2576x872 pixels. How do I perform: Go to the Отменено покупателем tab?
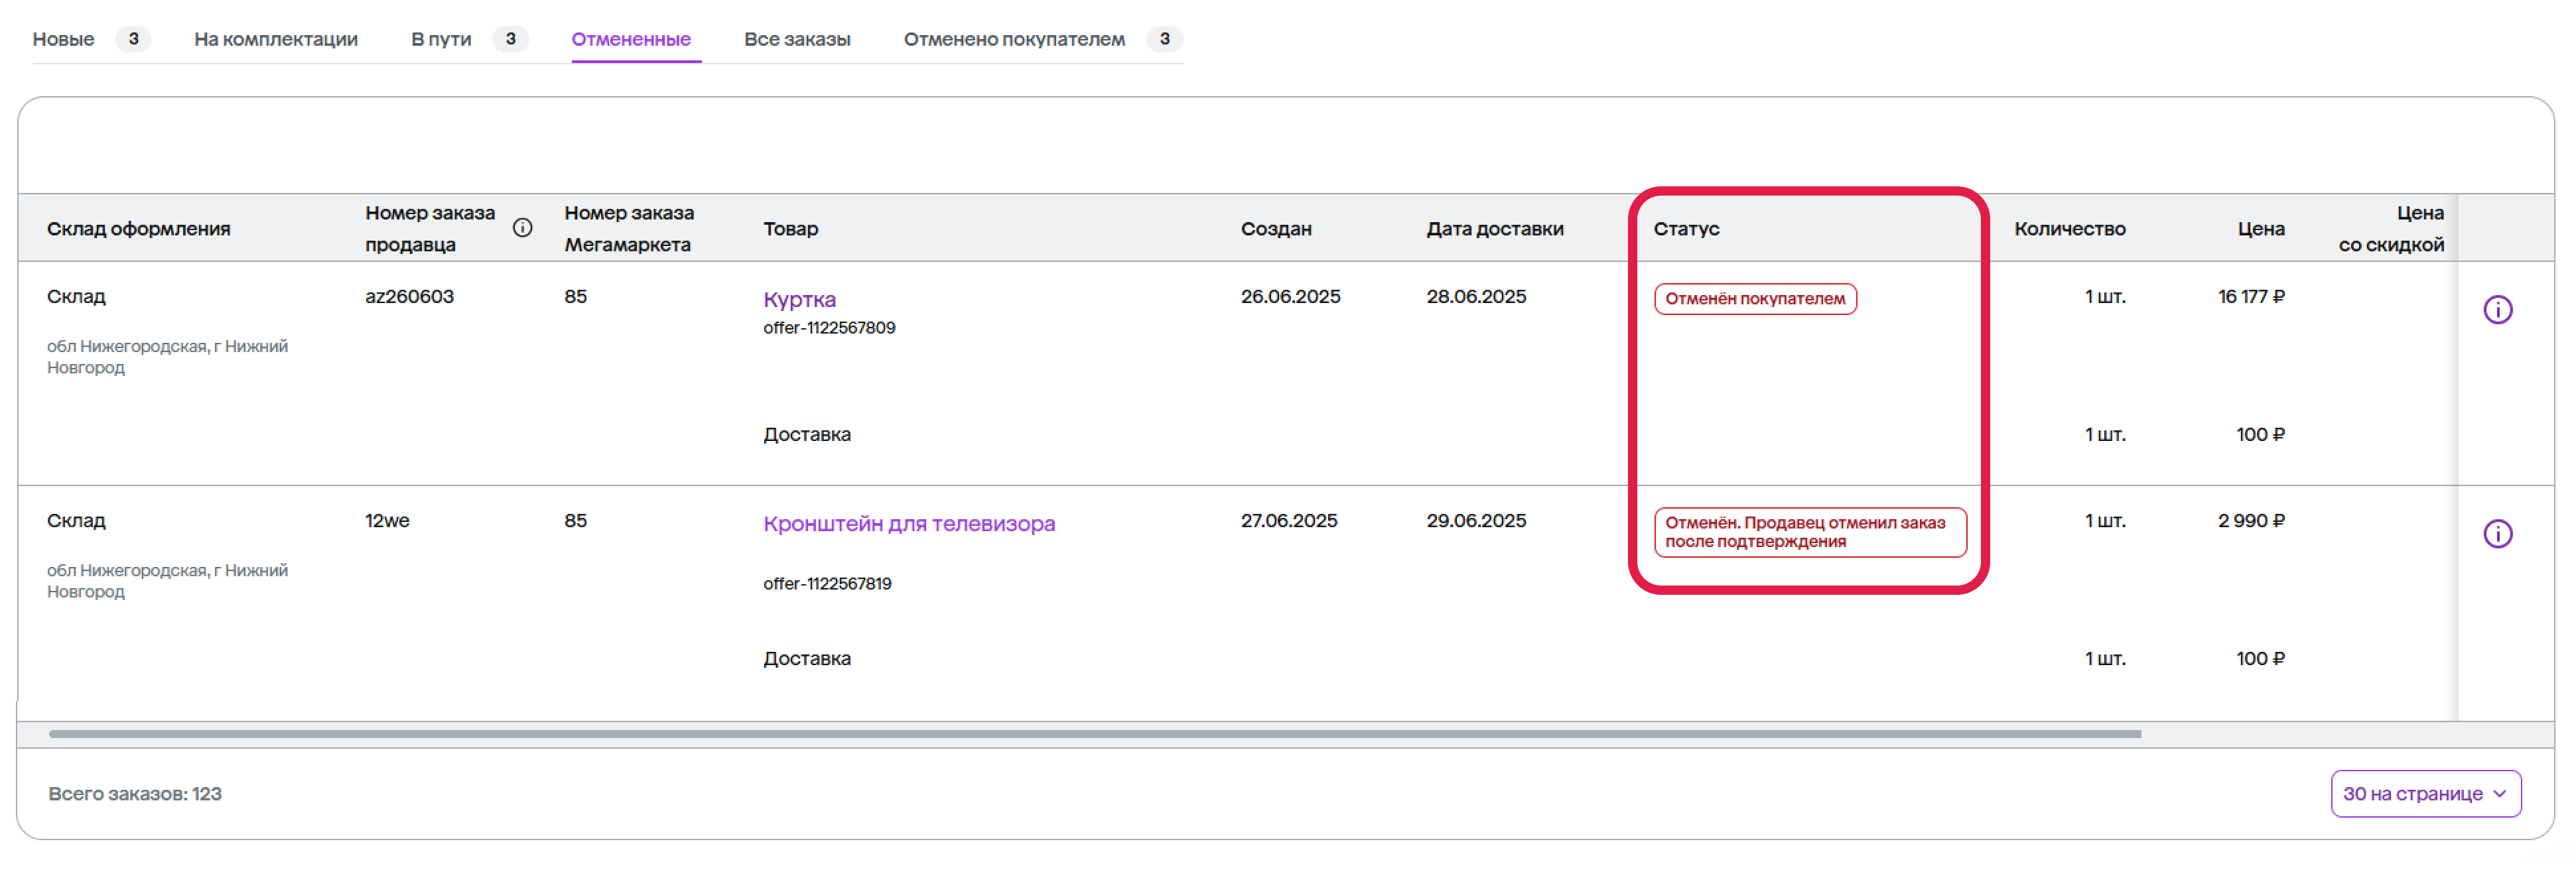[x=1014, y=39]
